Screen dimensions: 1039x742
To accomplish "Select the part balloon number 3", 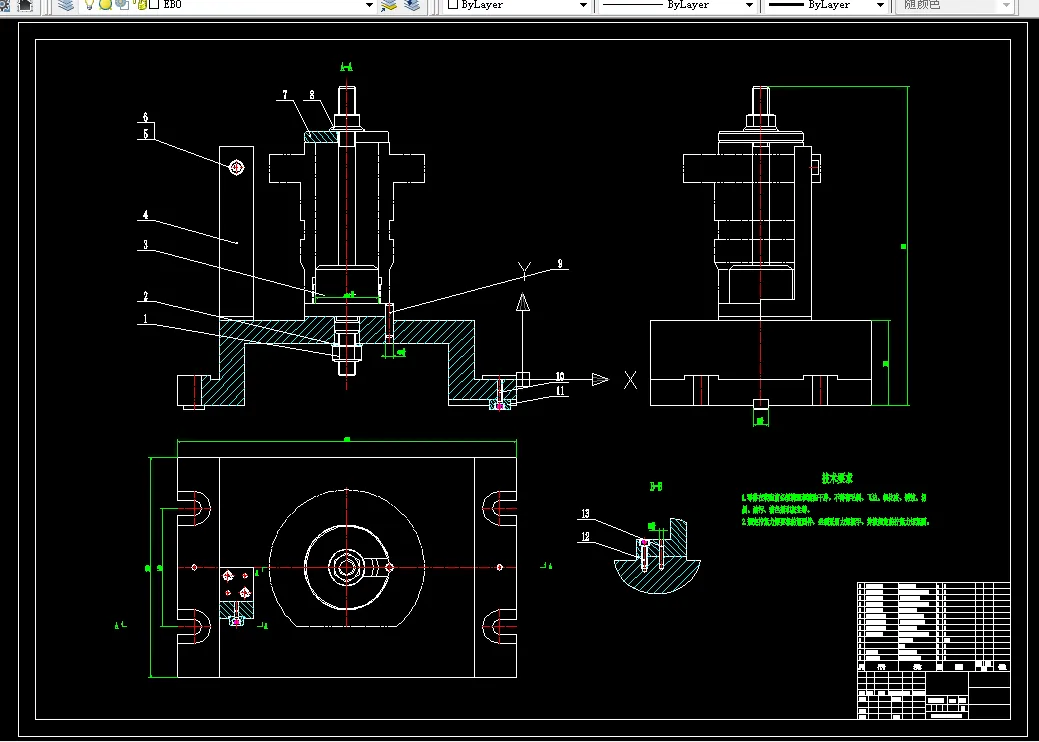I will coord(146,245).
